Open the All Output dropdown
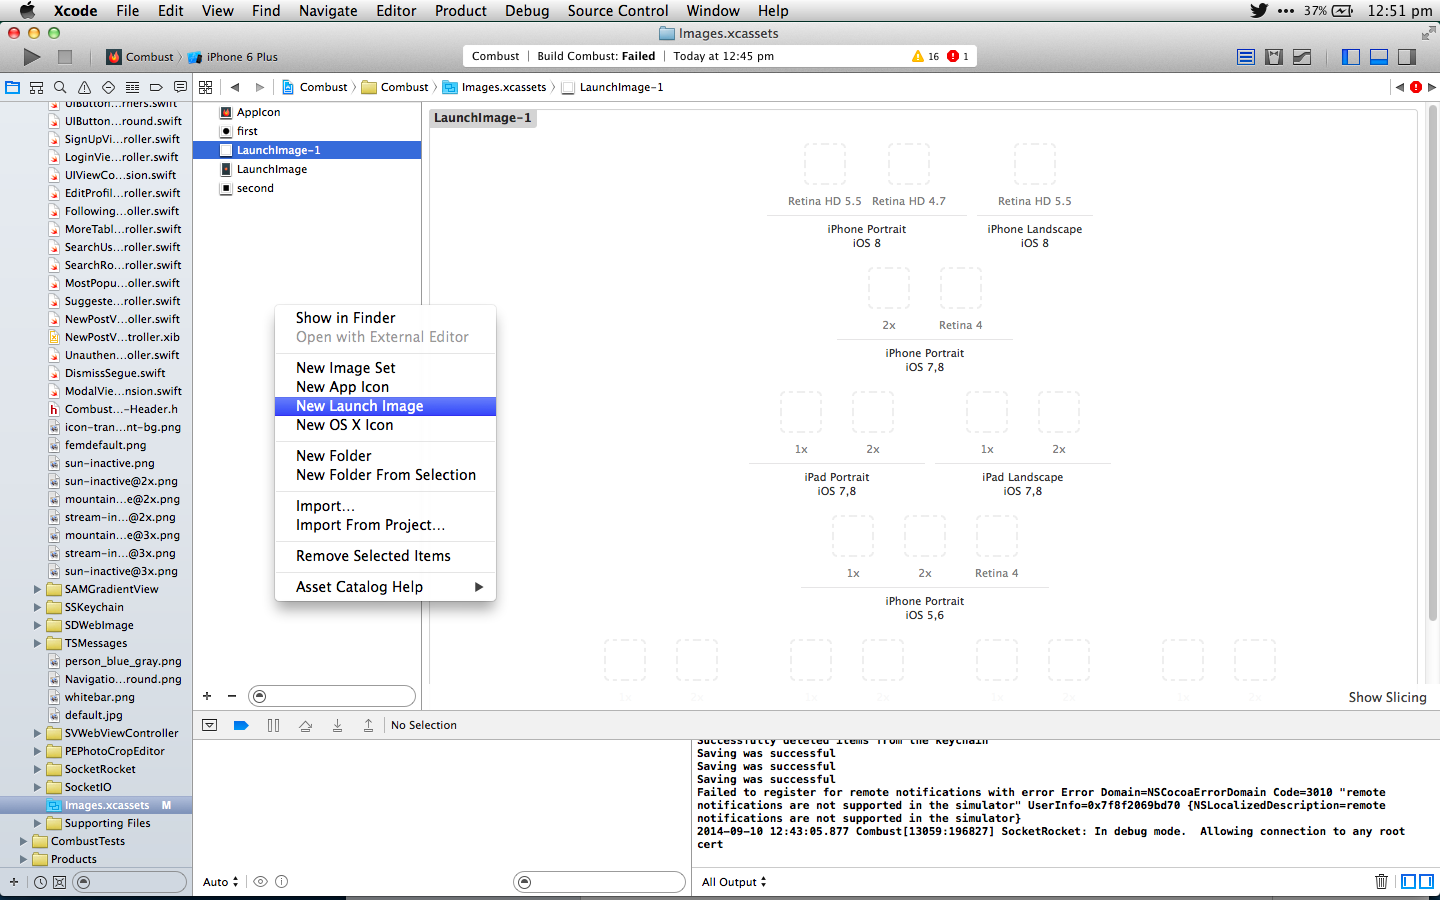 tap(734, 882)
